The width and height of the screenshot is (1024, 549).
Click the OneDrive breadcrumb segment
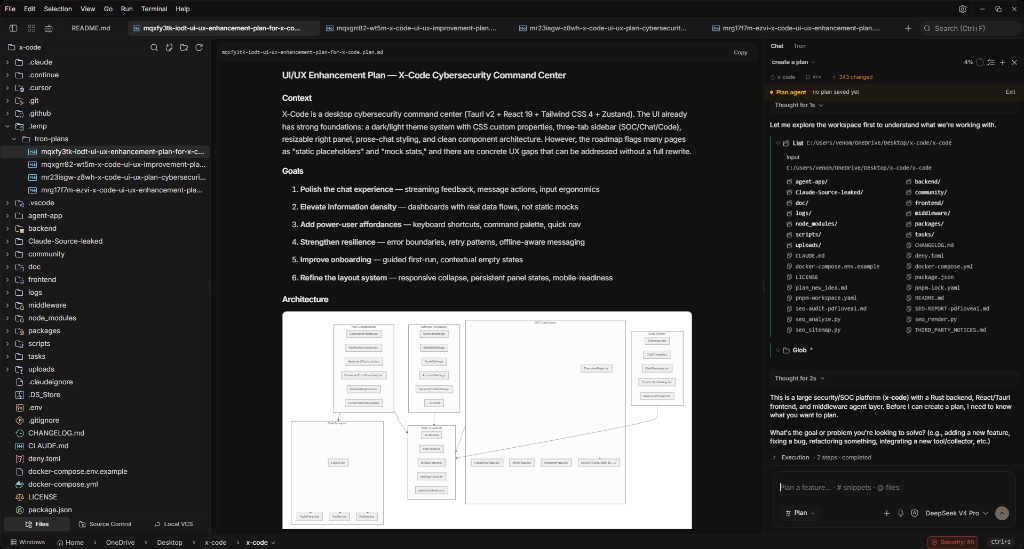coord(120,542)
